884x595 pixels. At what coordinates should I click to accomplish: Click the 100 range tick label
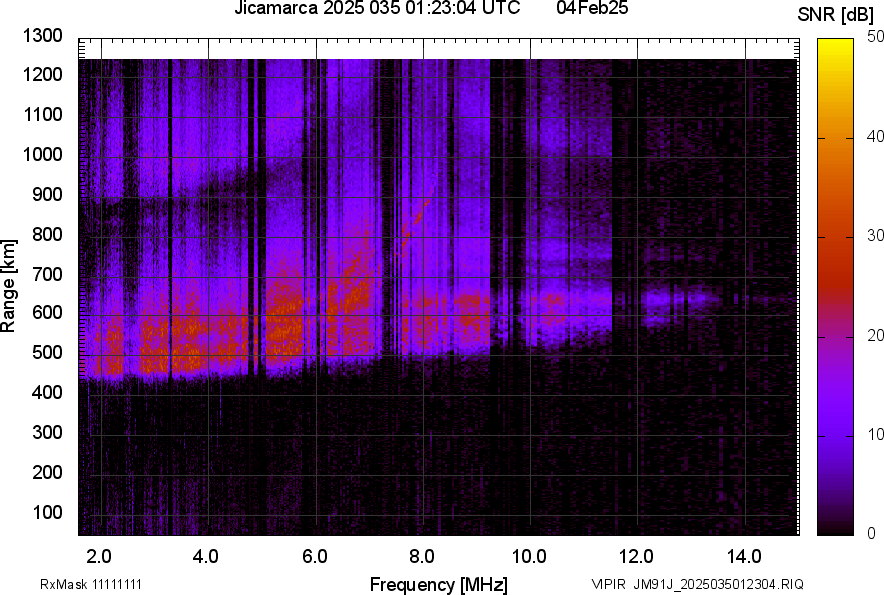click(46, 512)
